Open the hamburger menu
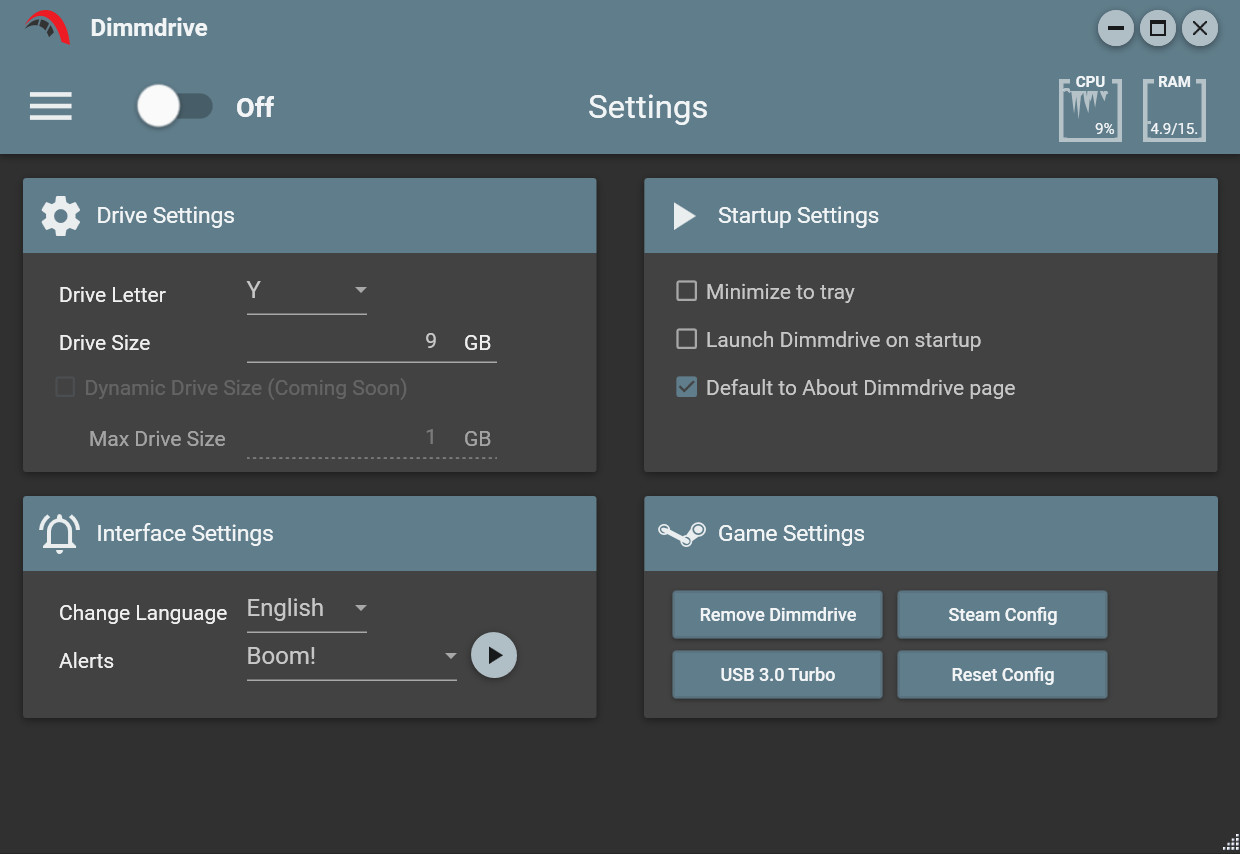 50,107
